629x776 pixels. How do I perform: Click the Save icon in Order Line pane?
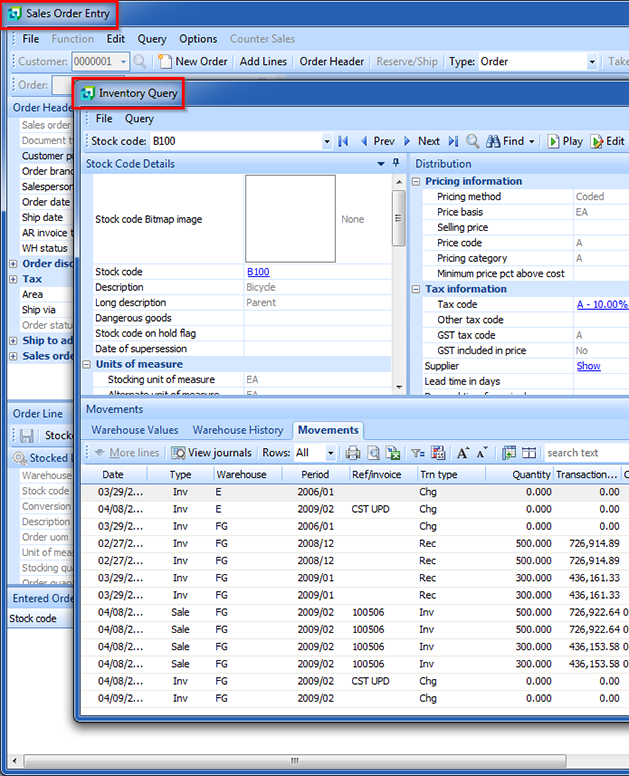tap(26, 436)
